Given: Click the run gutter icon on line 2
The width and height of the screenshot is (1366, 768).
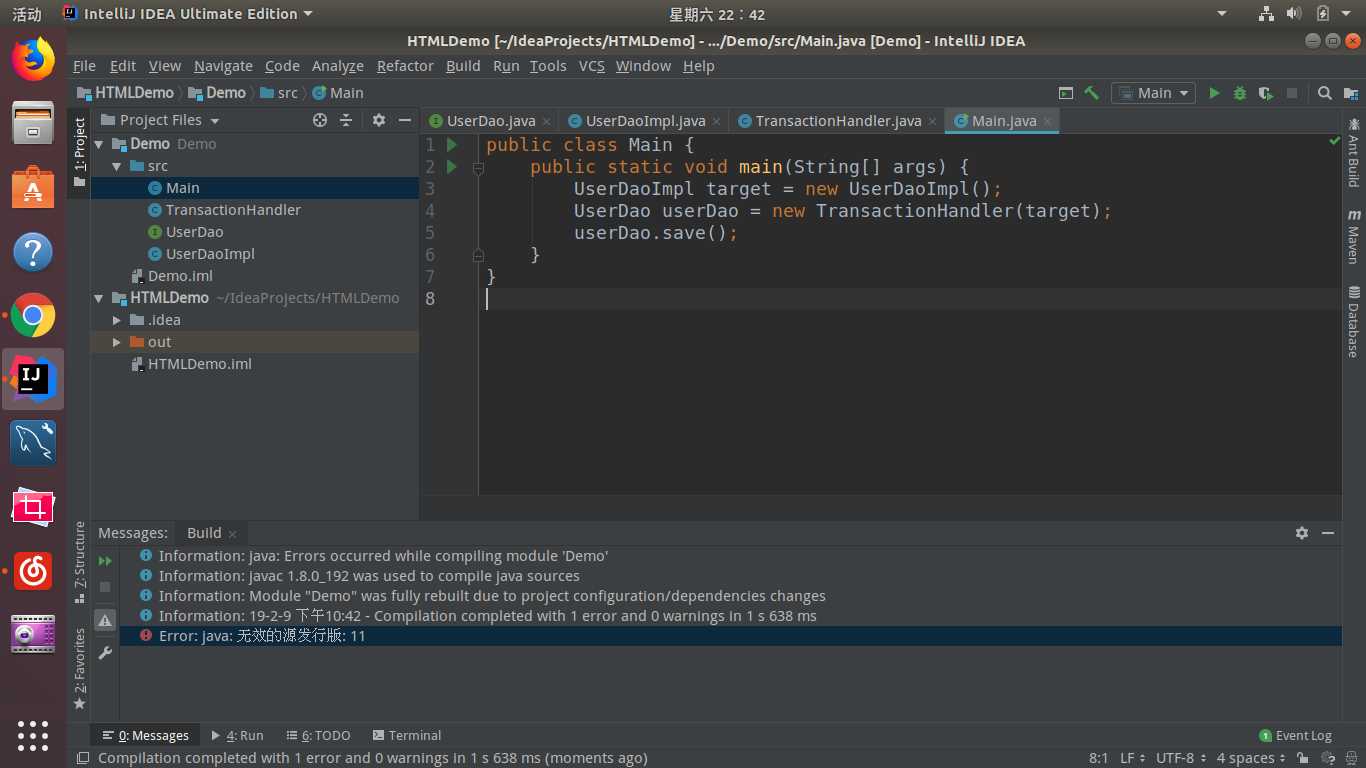Looking at the screenshot, I should [452, 167].
